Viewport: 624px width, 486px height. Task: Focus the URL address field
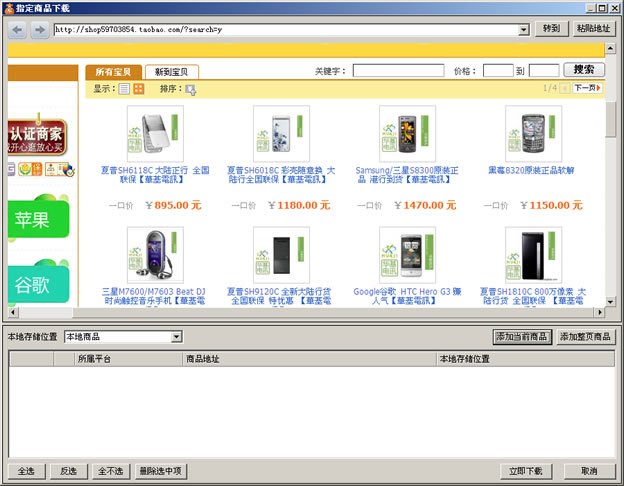pyautogui.click(x=287, y=29)
